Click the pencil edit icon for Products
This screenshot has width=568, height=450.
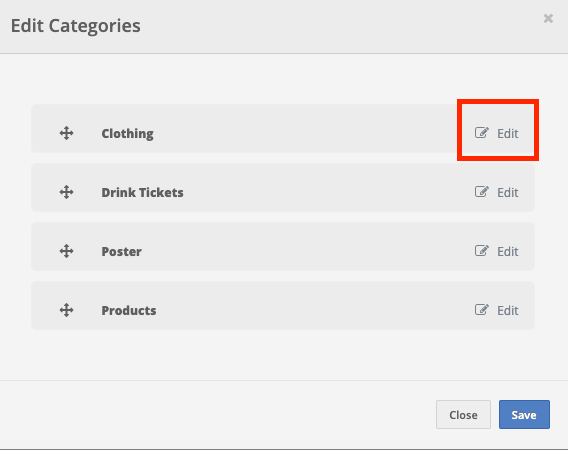point(482,310)
